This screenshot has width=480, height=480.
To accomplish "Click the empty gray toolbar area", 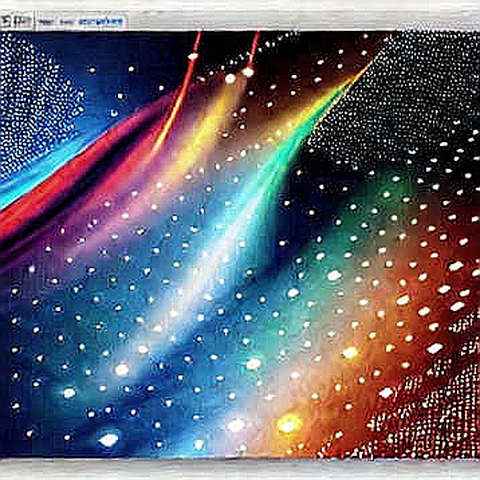I will click(300, 21).
